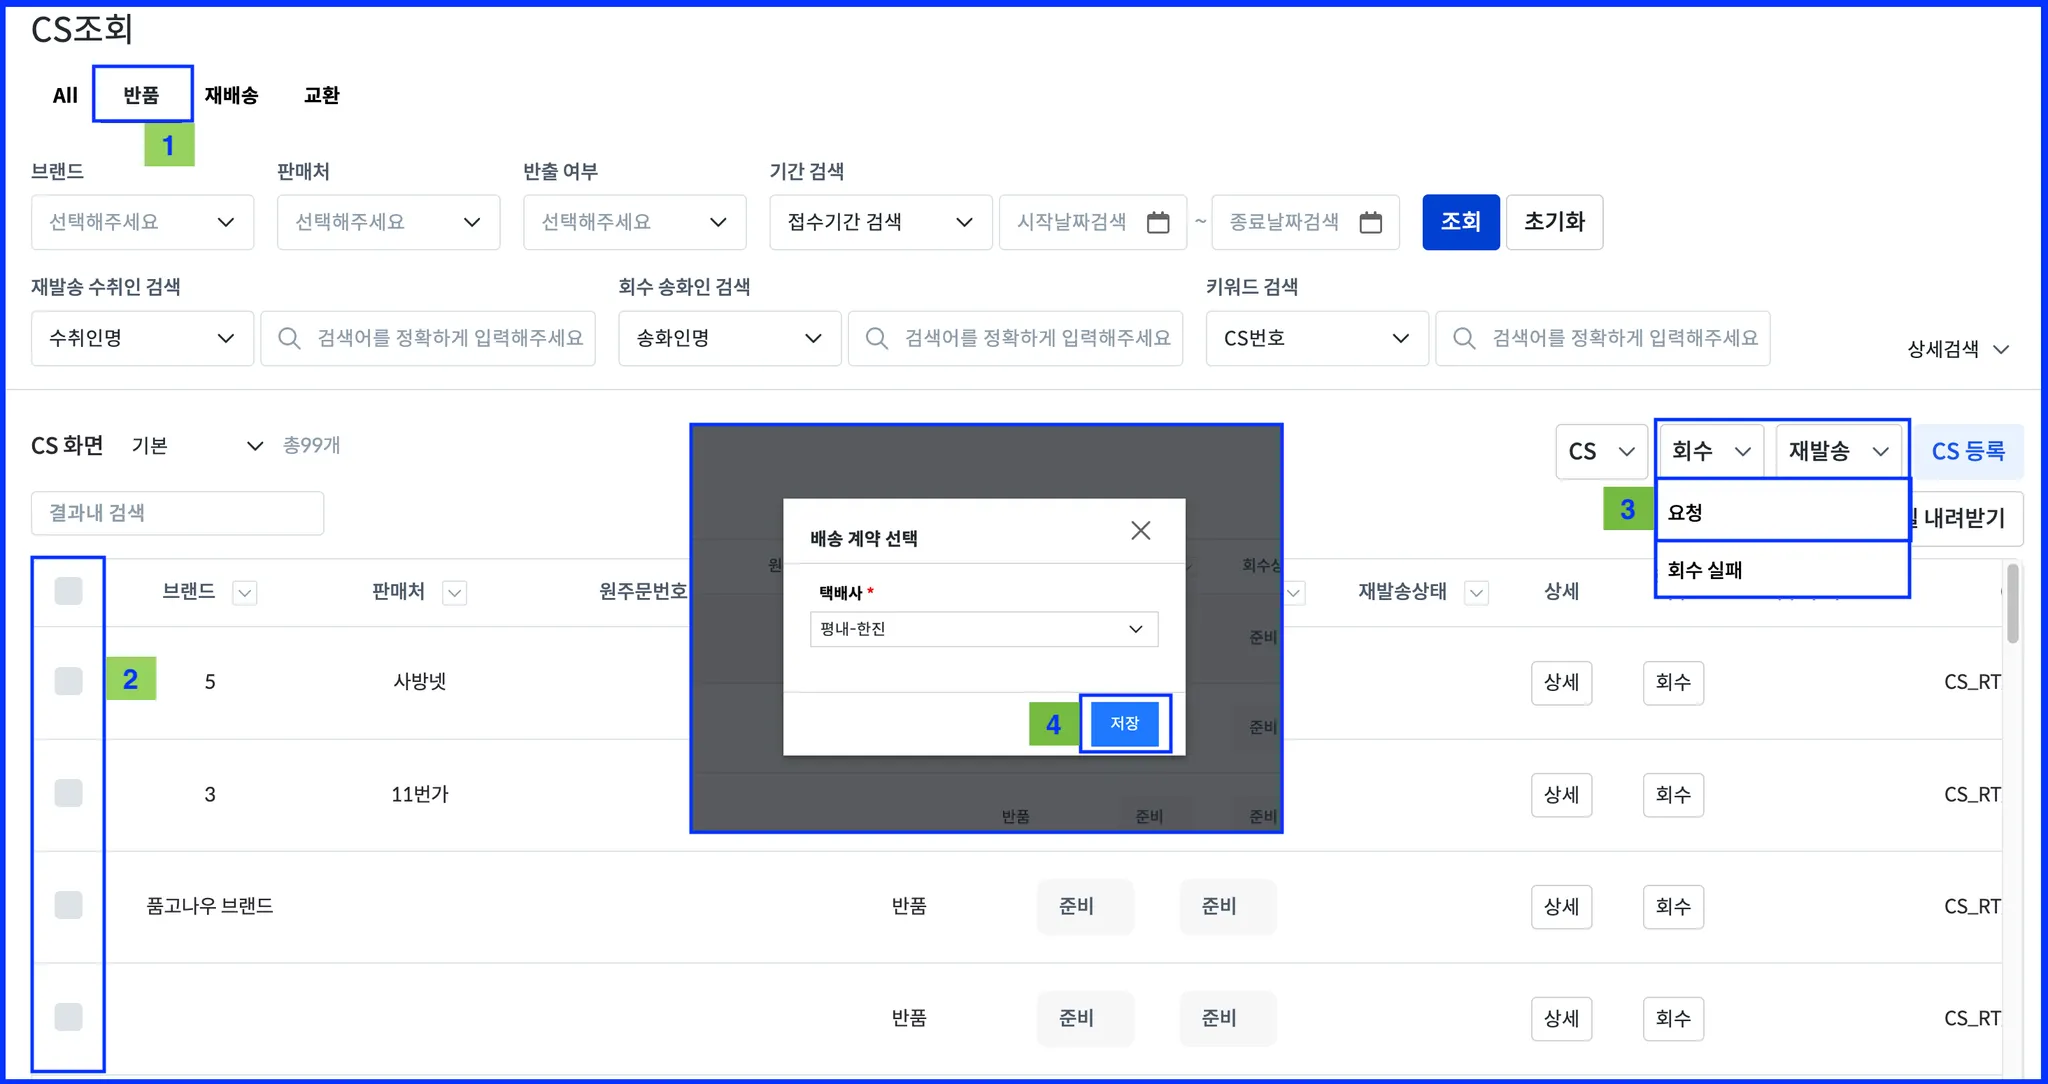
Task: Open the start date calendar picker icon
Action: 1158,222
